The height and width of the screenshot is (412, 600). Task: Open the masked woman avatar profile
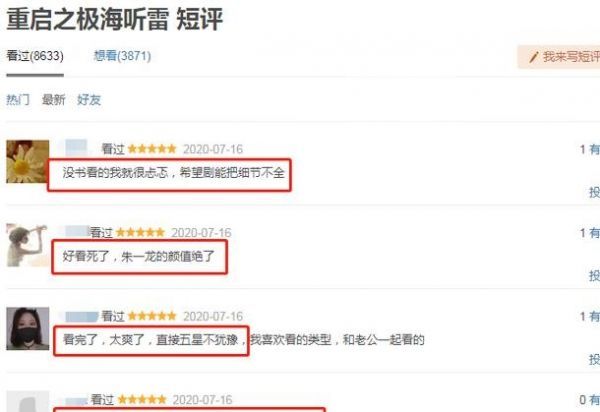[28, 329]
